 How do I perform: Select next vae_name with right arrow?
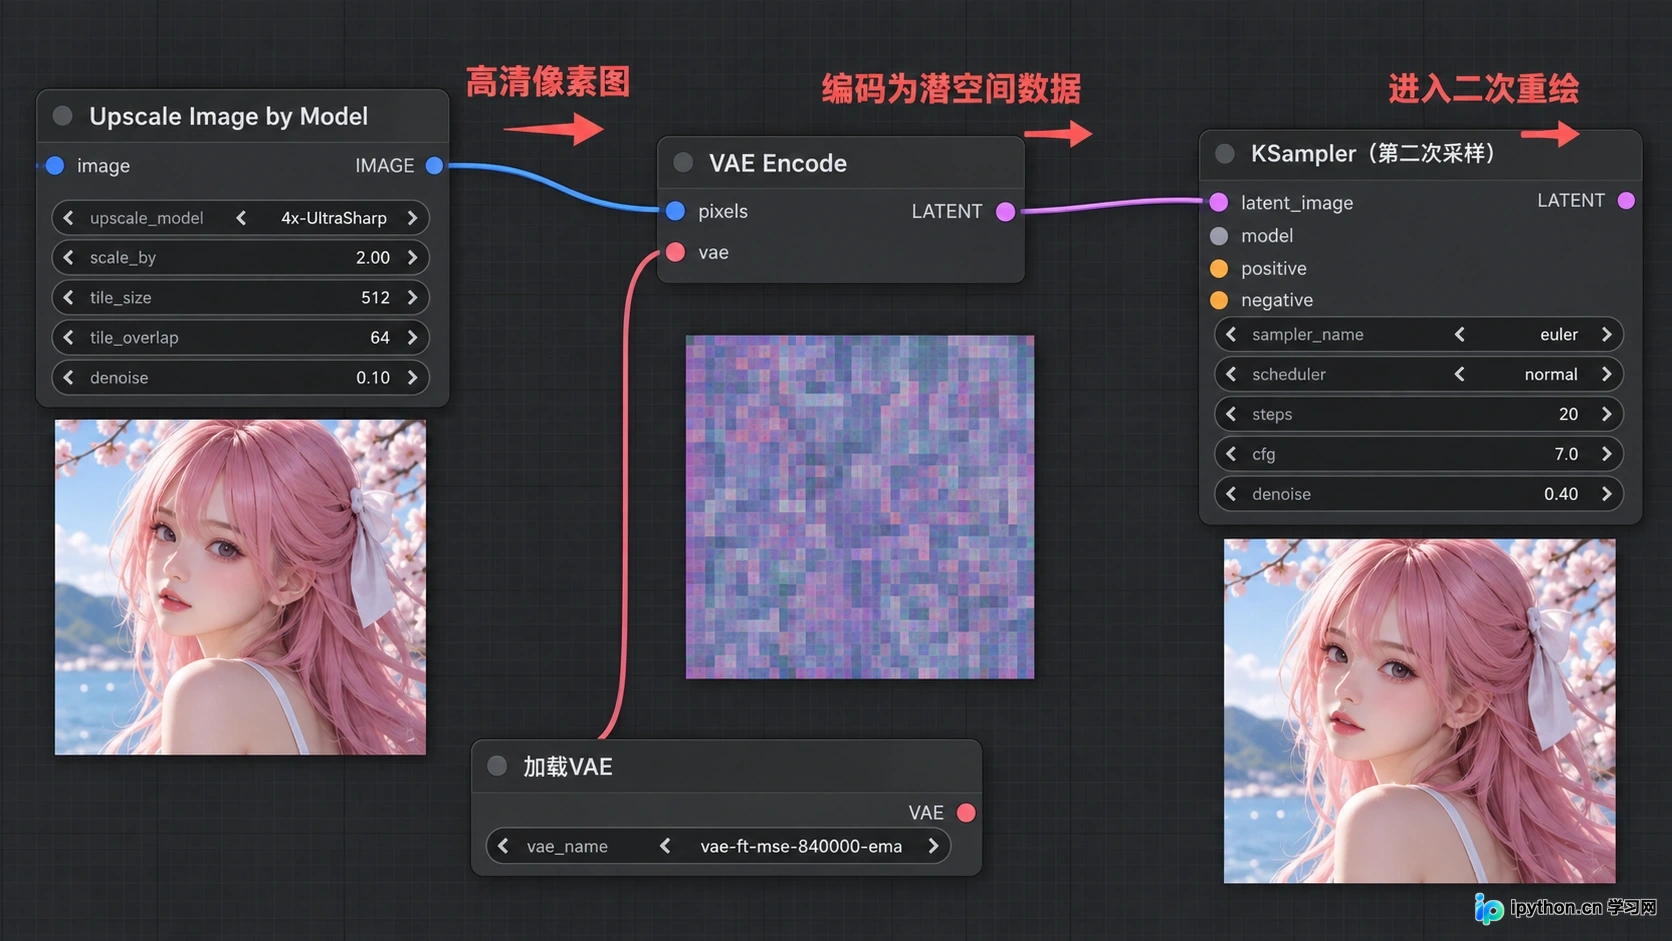point(933,846)
